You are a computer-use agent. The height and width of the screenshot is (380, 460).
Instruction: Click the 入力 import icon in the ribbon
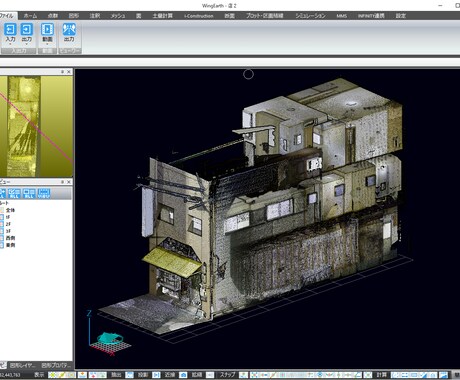[x=10, y=29]
